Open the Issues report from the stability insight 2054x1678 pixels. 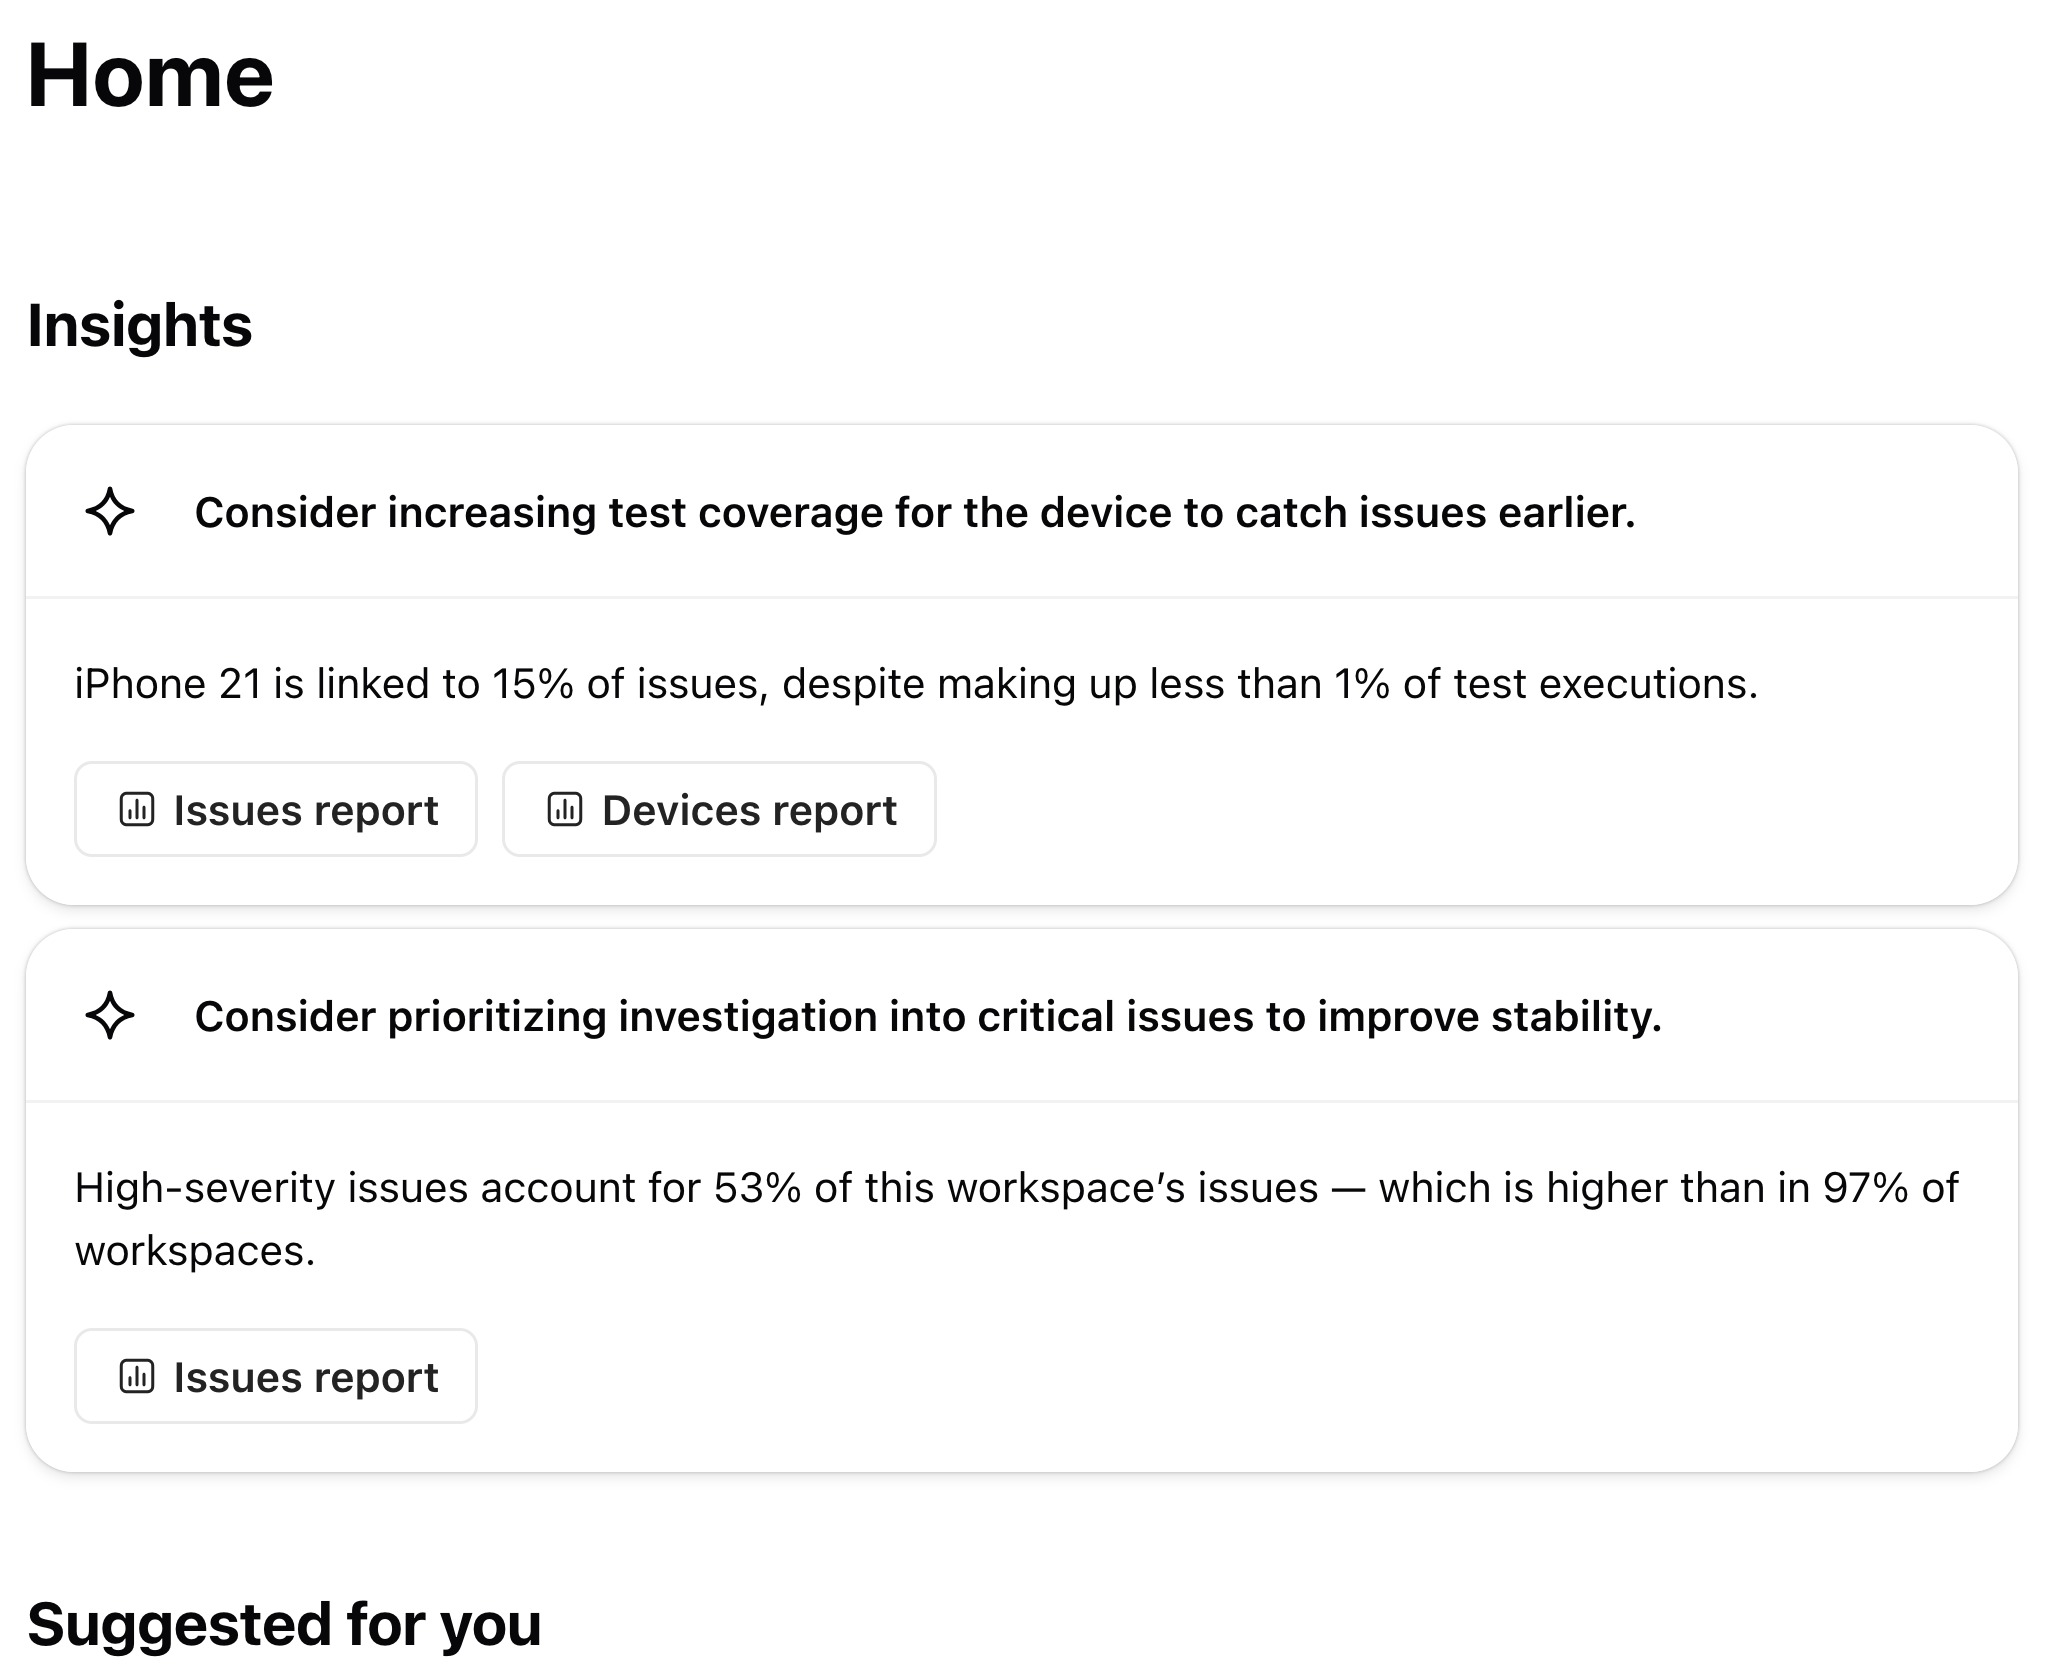click(276, 1377)
